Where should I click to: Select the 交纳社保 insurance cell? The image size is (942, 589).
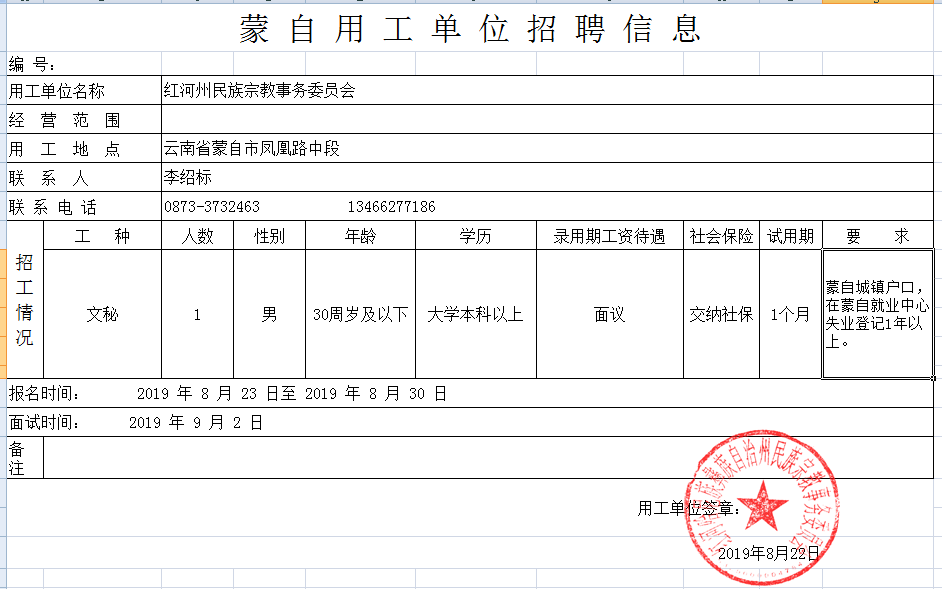pyautogui.click(x=721, y=314)
